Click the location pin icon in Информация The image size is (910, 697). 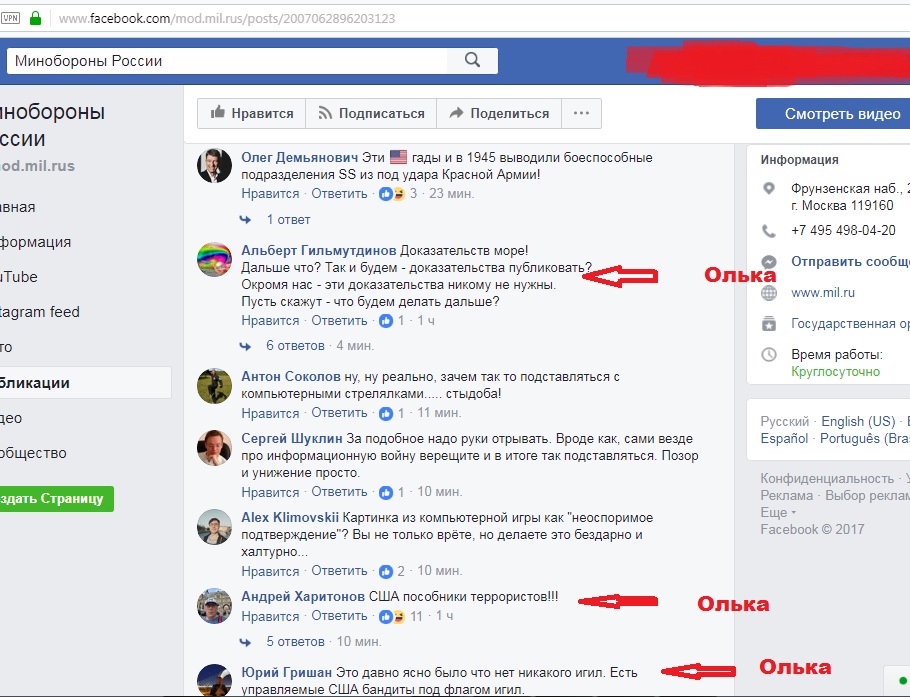click(x=769, y=189)
